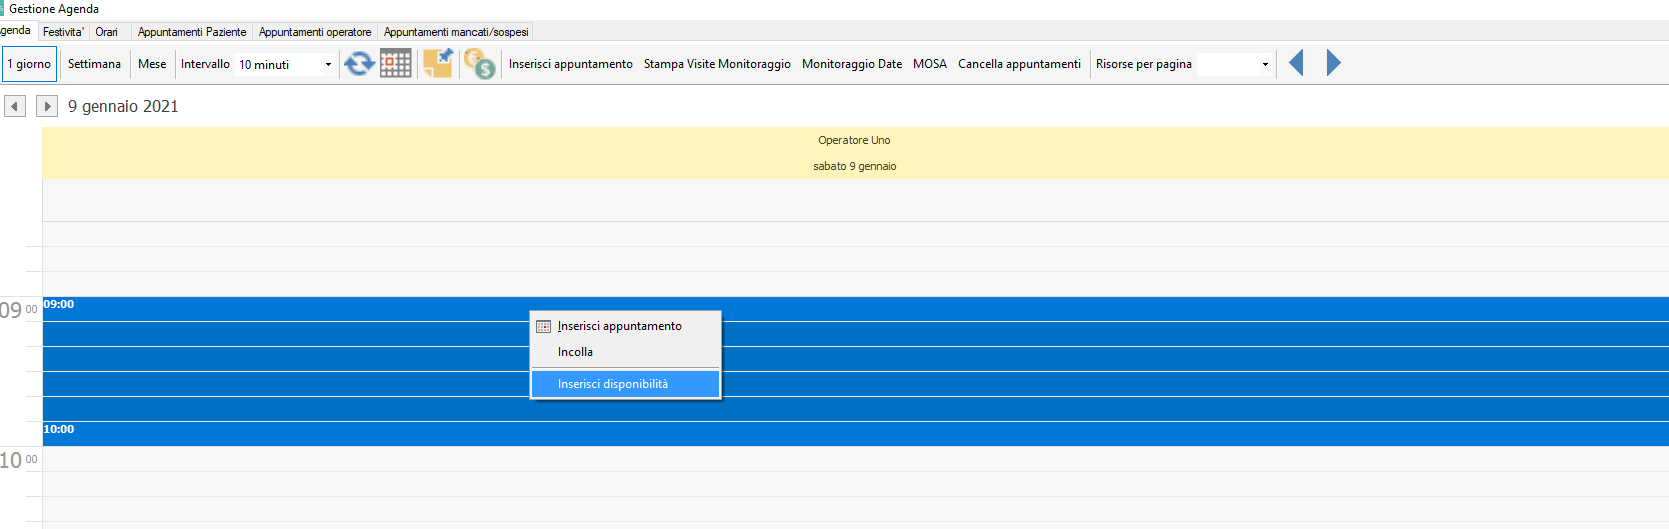Click the sabato 9 gennaio header text
This screenshot has width=1669, height=529.
click(854, 166)
